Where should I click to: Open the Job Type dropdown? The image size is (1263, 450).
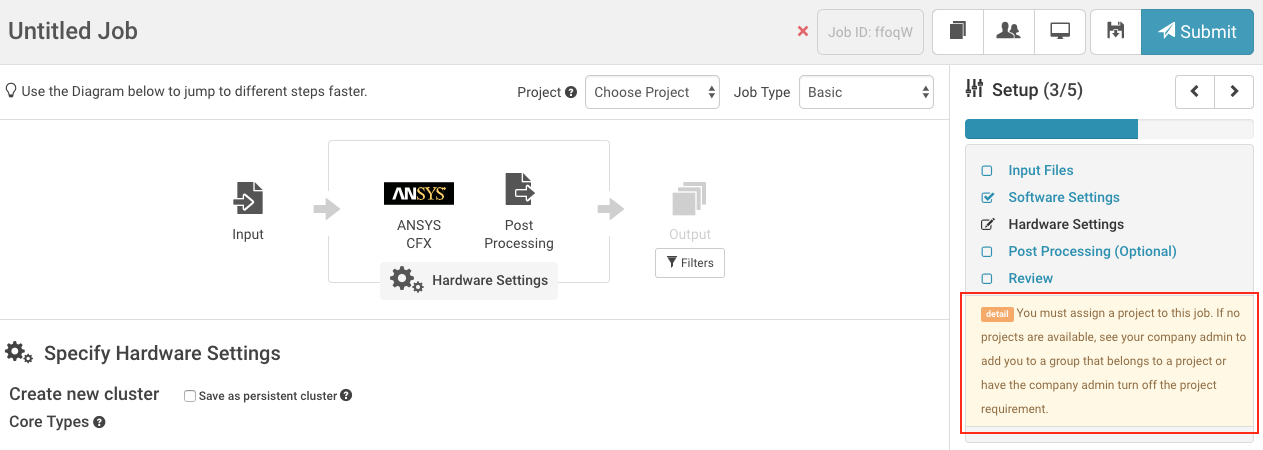866,92
